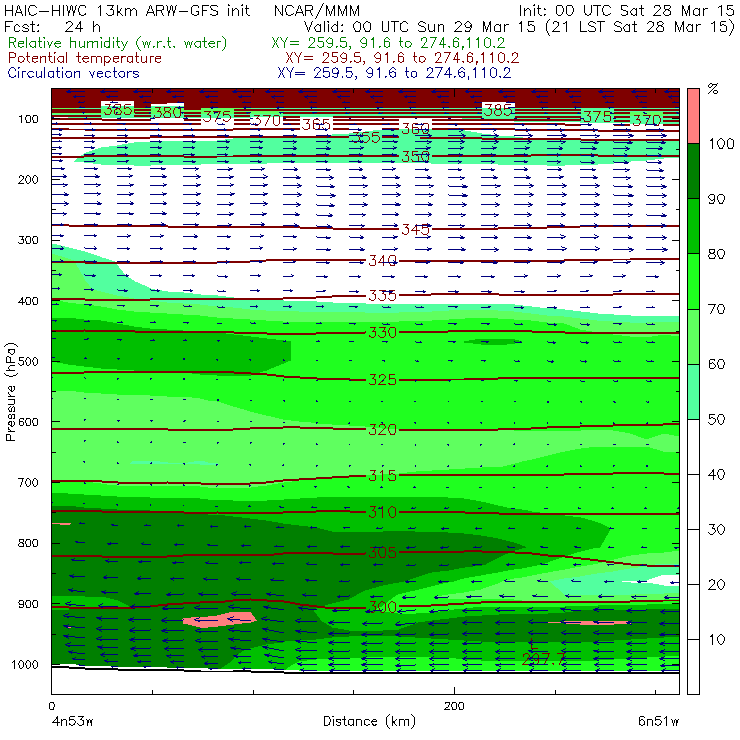Click the '0' distance axis tick label

51,706
